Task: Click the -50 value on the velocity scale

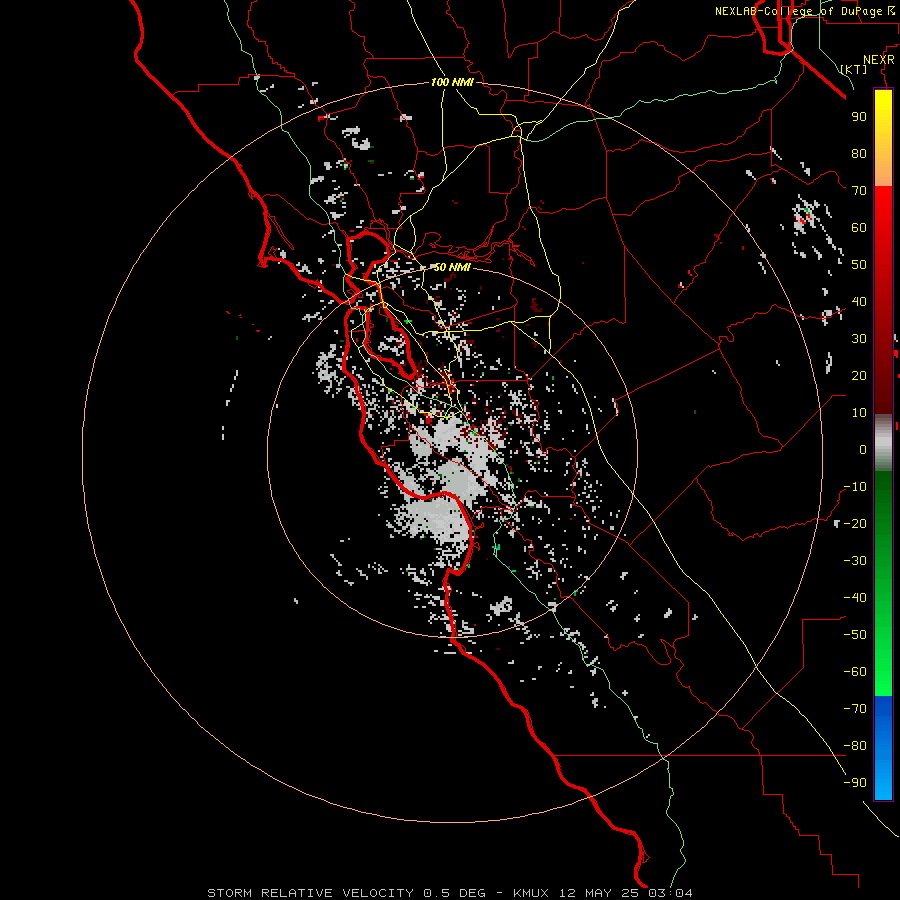Action: point(855,635)
